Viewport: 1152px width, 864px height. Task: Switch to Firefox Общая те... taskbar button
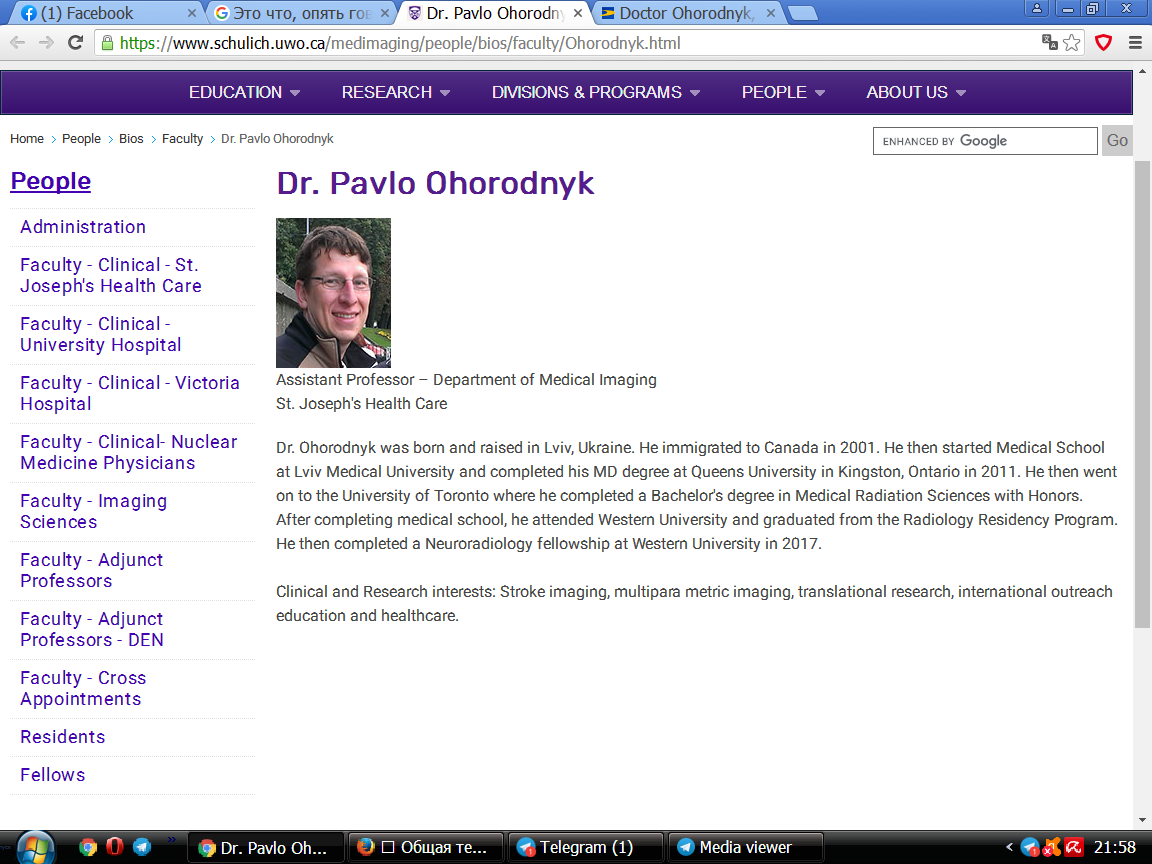coord(425,848)
